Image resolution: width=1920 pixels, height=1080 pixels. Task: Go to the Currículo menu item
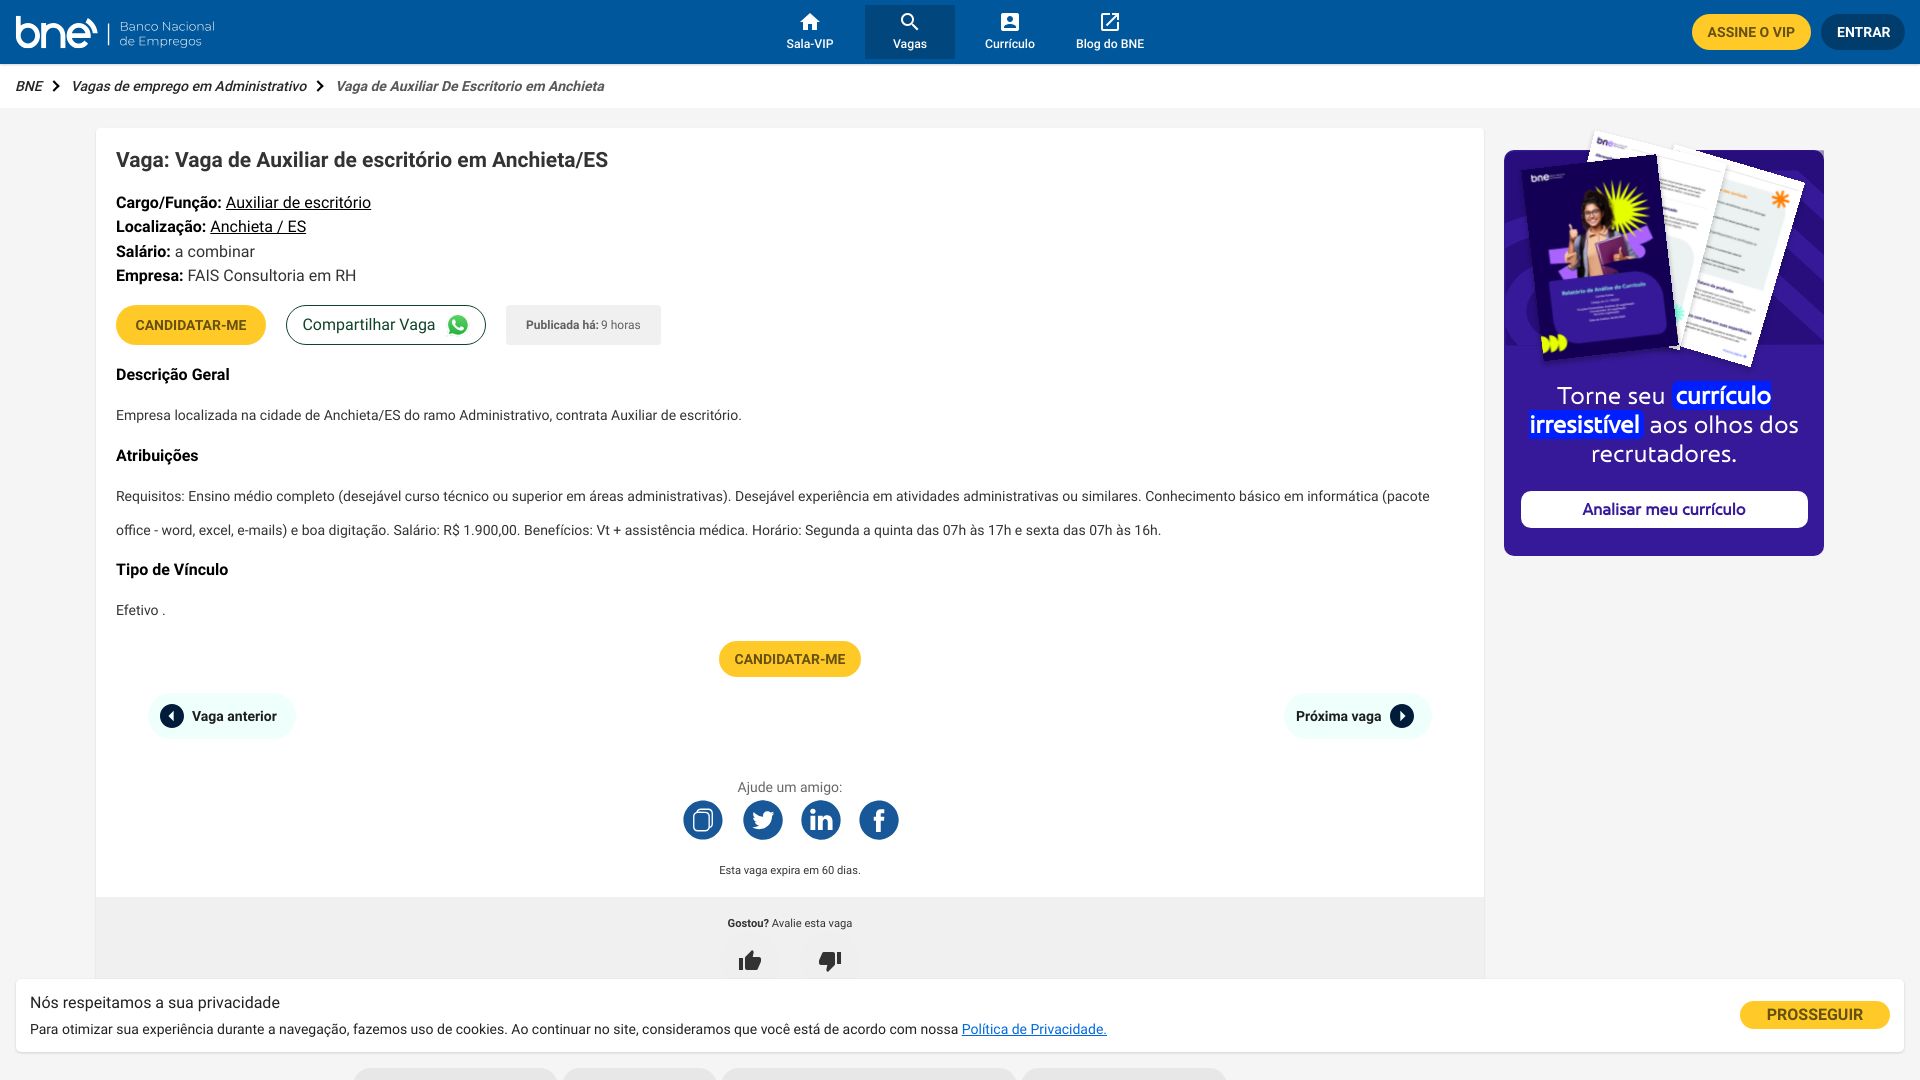point(1009,32)
